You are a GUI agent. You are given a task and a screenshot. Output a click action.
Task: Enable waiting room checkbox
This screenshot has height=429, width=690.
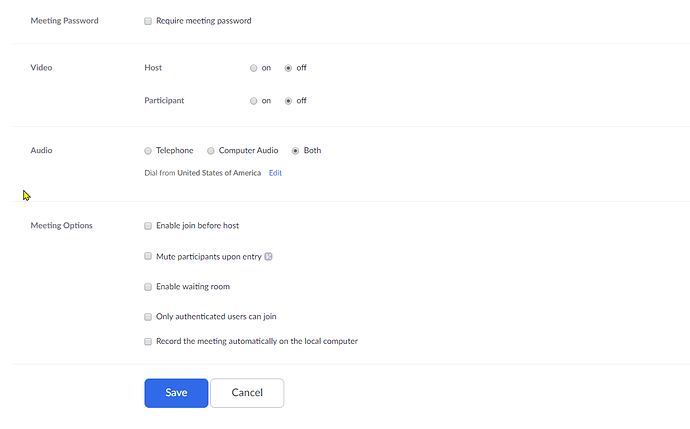148,287
